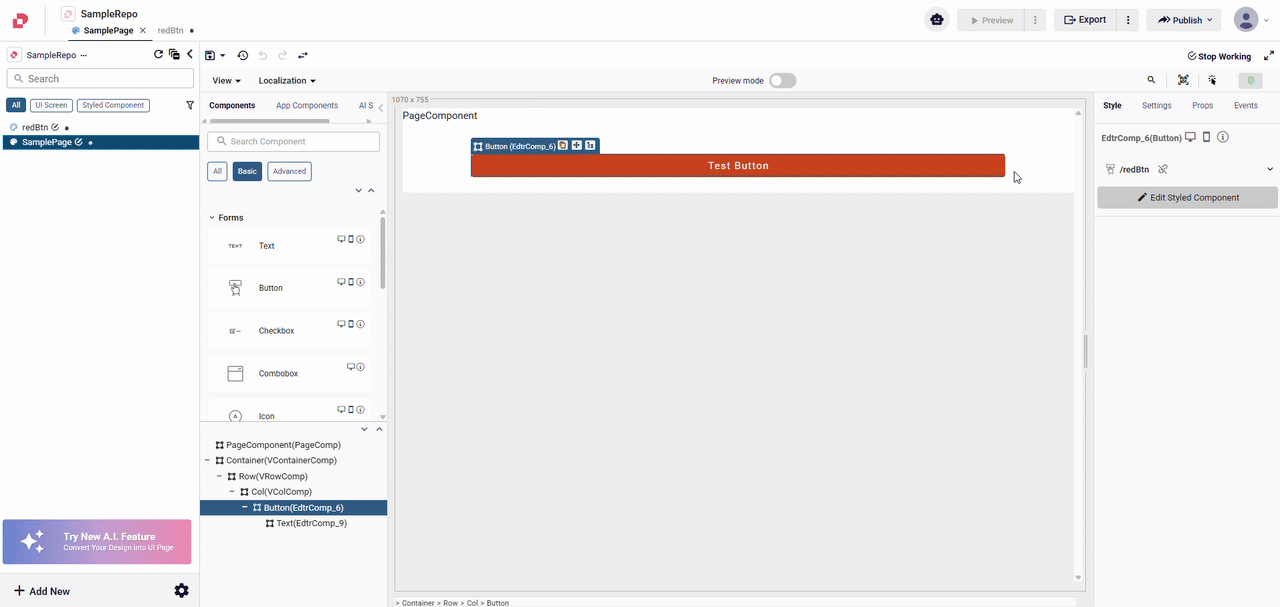Collapse the Forms component section
This screenshot has width=1280, height=607.
(x=212, y=218)
